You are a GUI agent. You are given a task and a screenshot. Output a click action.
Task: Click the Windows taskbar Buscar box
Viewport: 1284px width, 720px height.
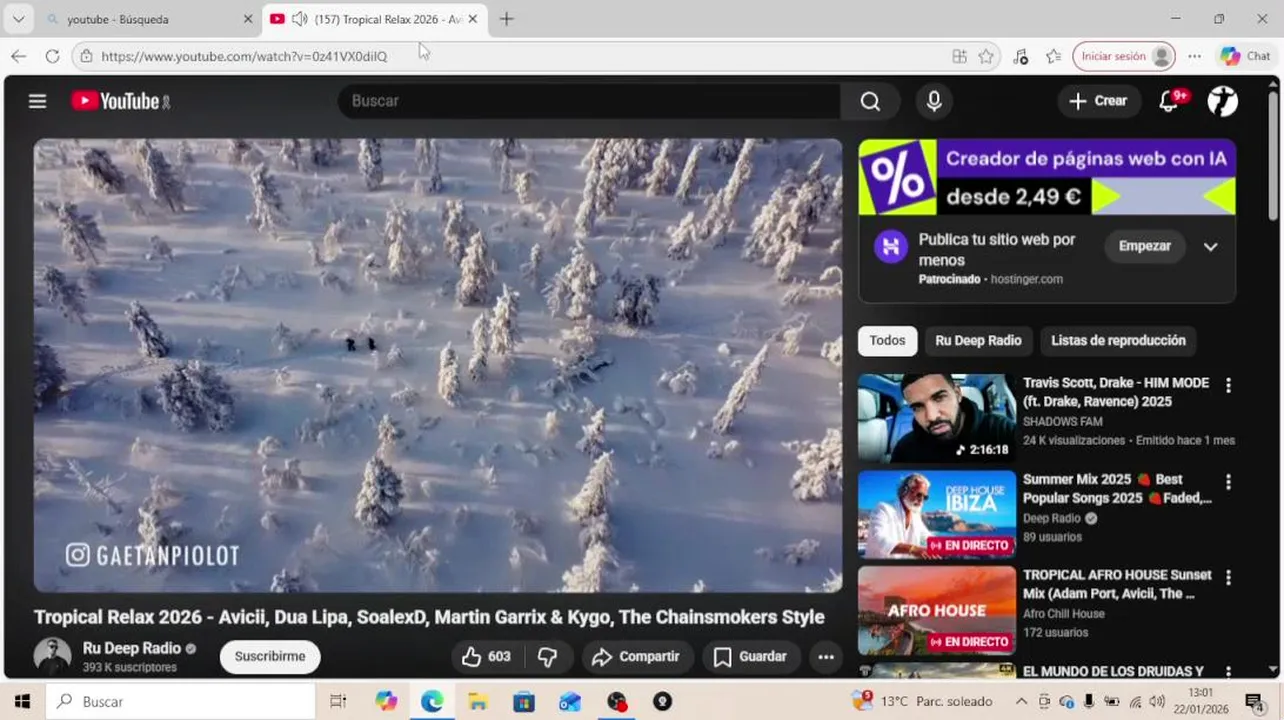[180, 701]
